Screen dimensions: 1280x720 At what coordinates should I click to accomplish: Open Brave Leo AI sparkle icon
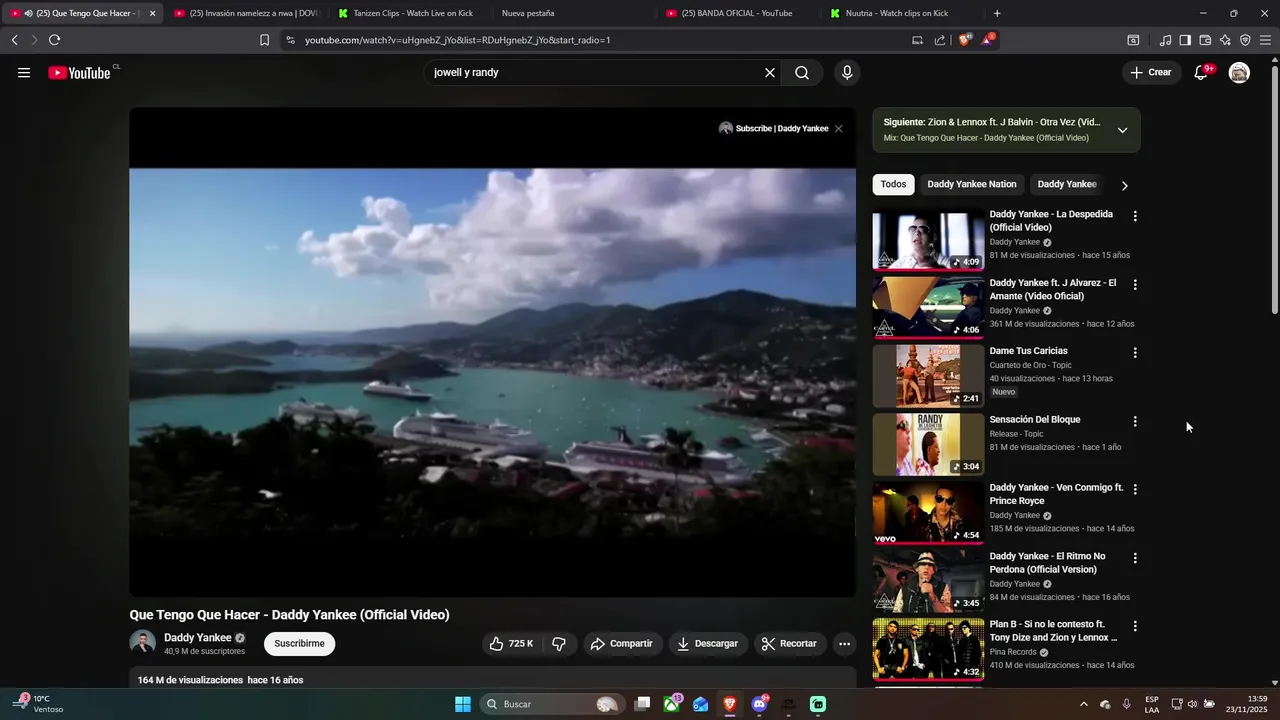point(1225,40)
